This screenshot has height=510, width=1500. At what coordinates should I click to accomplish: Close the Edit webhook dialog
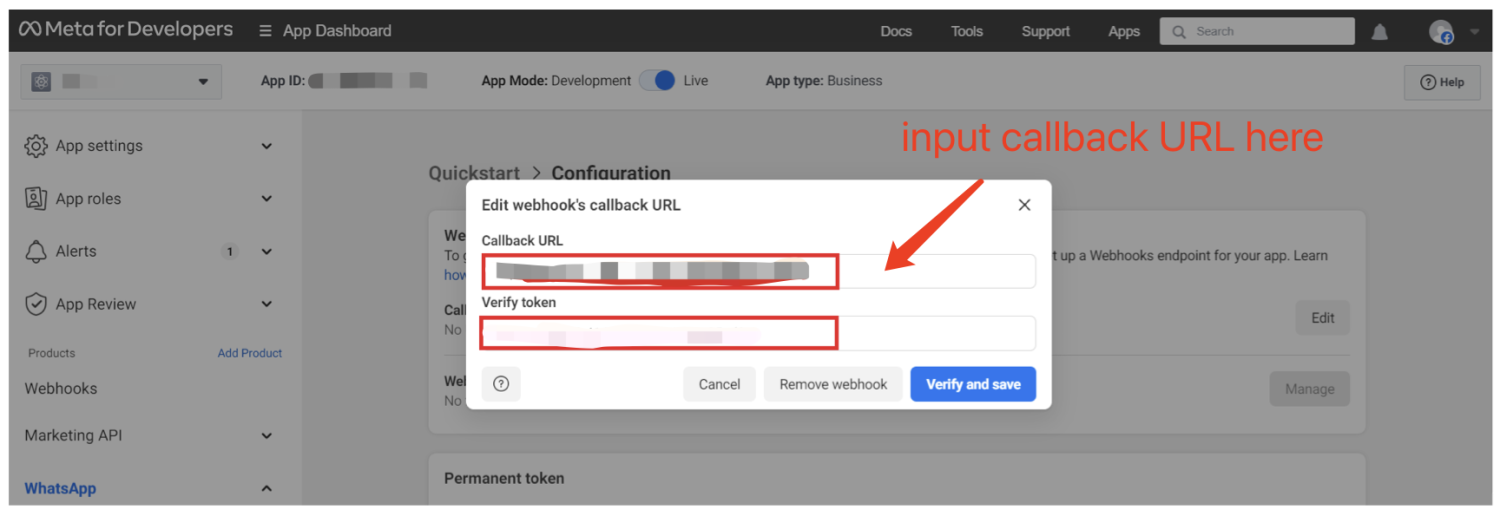[x=1024, y=205]
